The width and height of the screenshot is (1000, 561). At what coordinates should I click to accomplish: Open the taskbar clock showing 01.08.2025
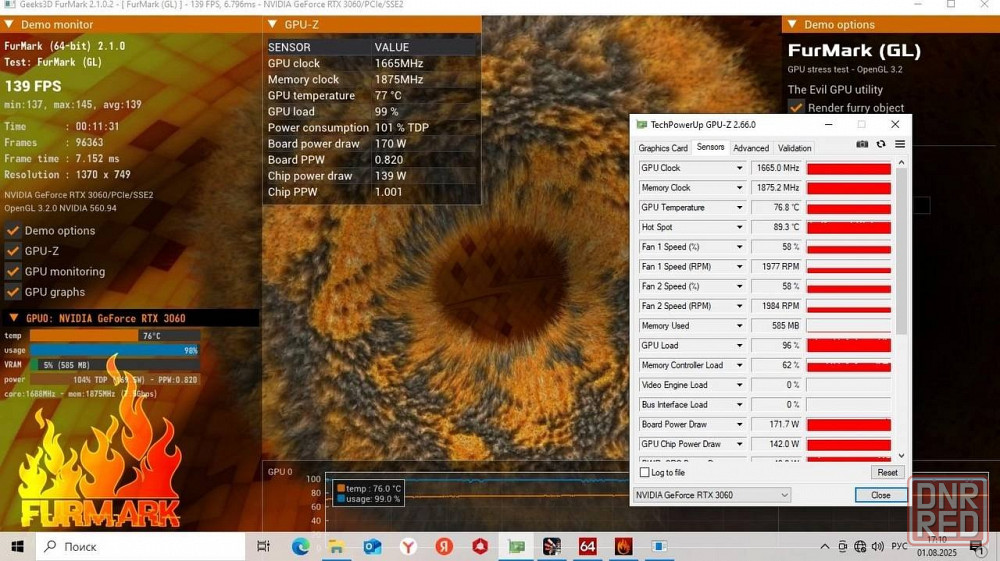pos(938,546)
